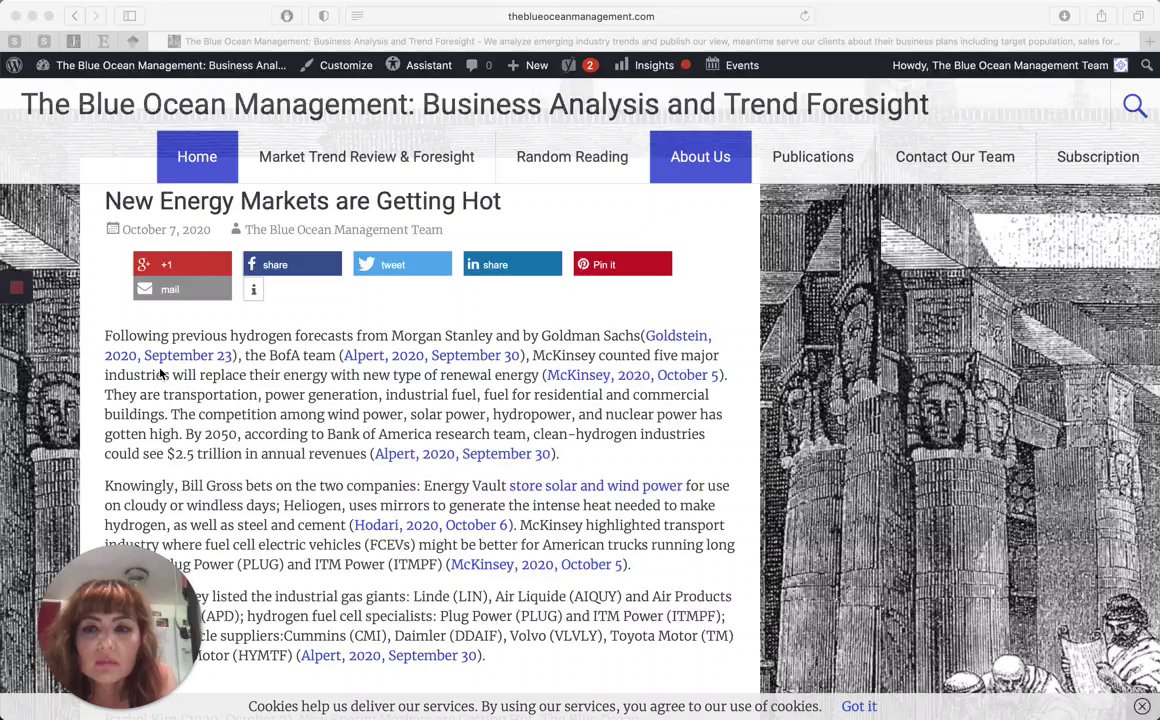
Task: Add a new tab with plus icon
Action: coord(1150,41)
